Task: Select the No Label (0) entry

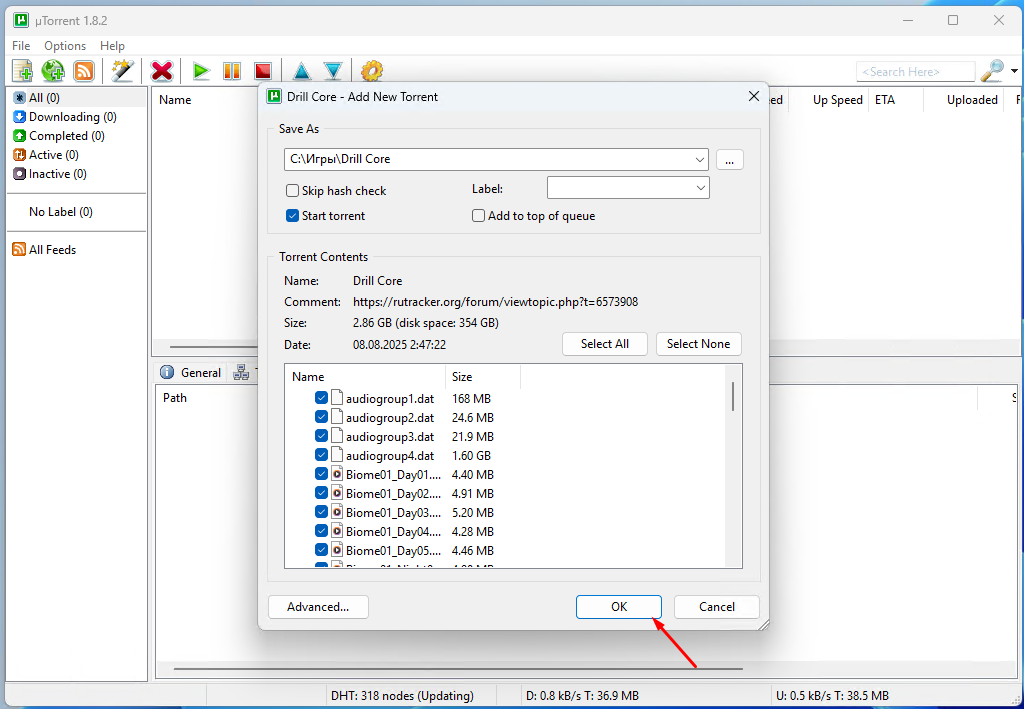Action: (x=61, y=212)
